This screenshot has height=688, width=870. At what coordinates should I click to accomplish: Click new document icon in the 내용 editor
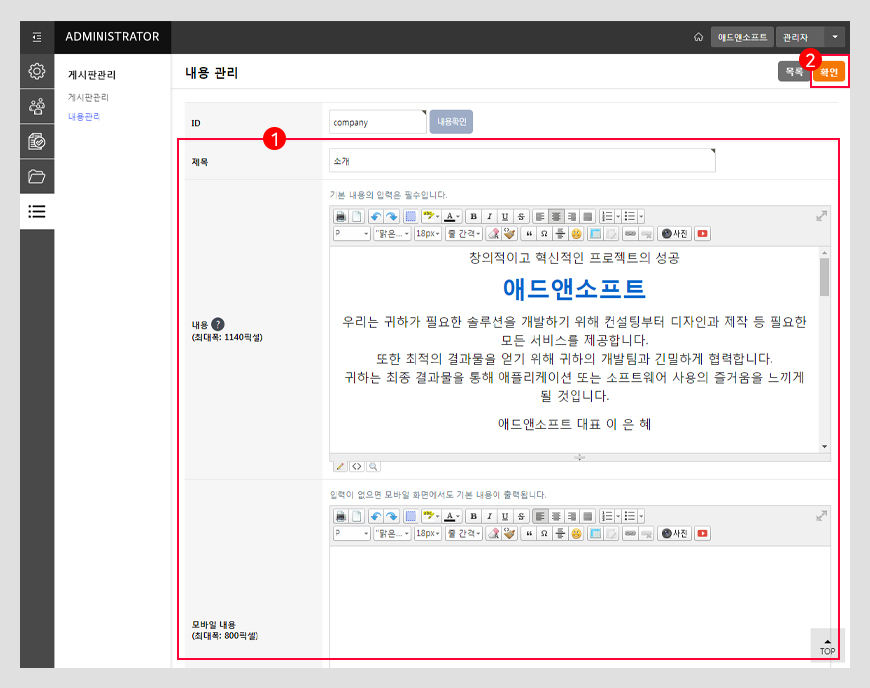357,216
